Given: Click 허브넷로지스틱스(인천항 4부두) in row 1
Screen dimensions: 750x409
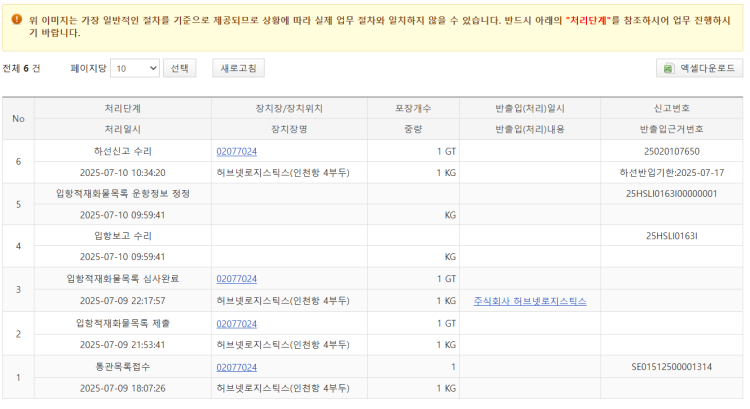Looking at the screenshot, I should point(283,388).
